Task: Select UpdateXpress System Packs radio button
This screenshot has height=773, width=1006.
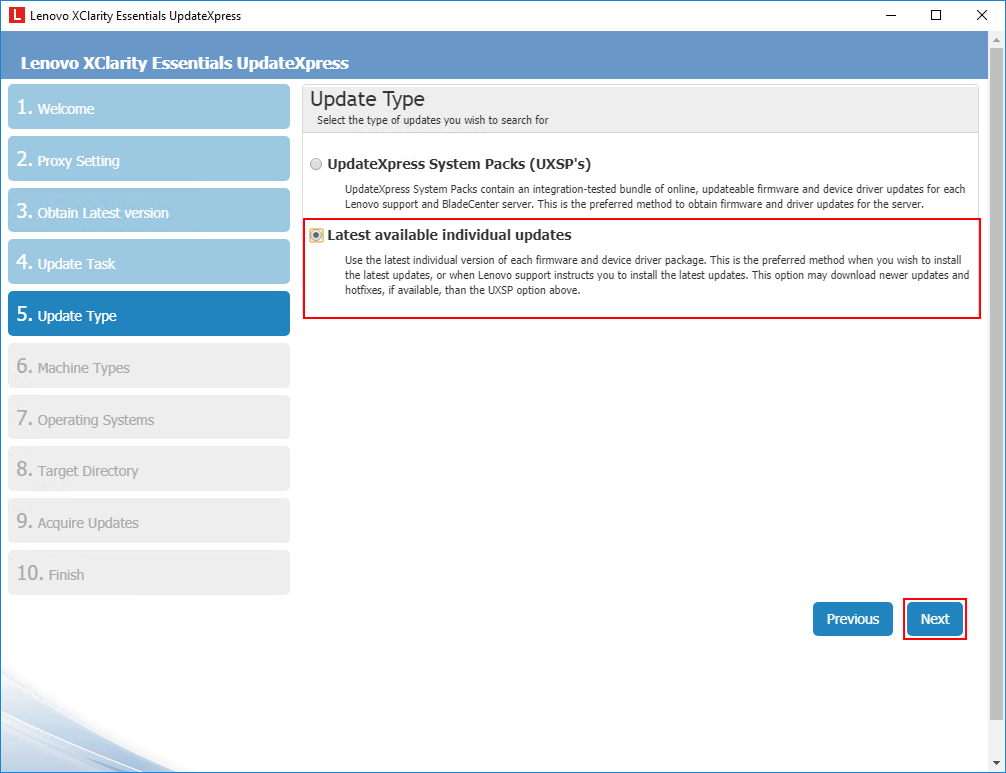Action: (316, 164)
